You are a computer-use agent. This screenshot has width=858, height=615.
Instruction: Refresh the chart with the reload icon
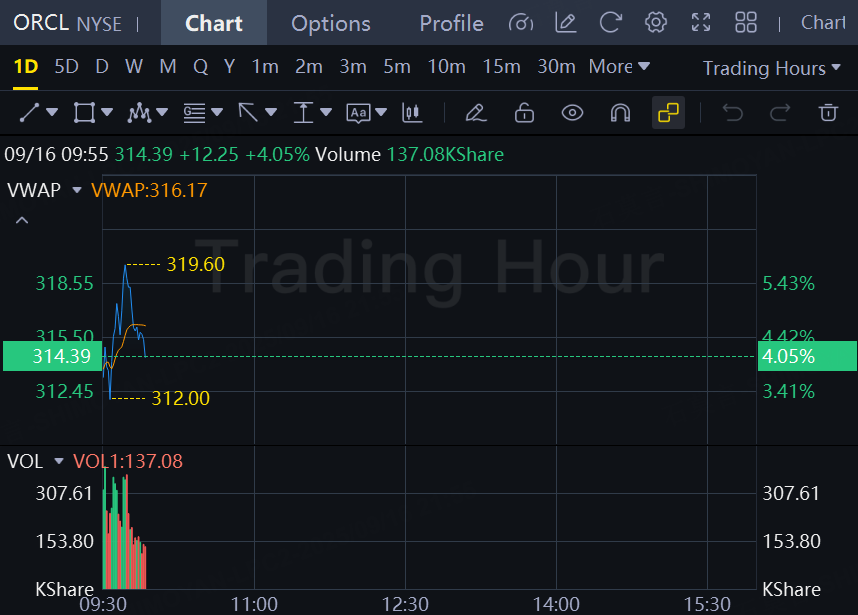(x=610, y=23)
